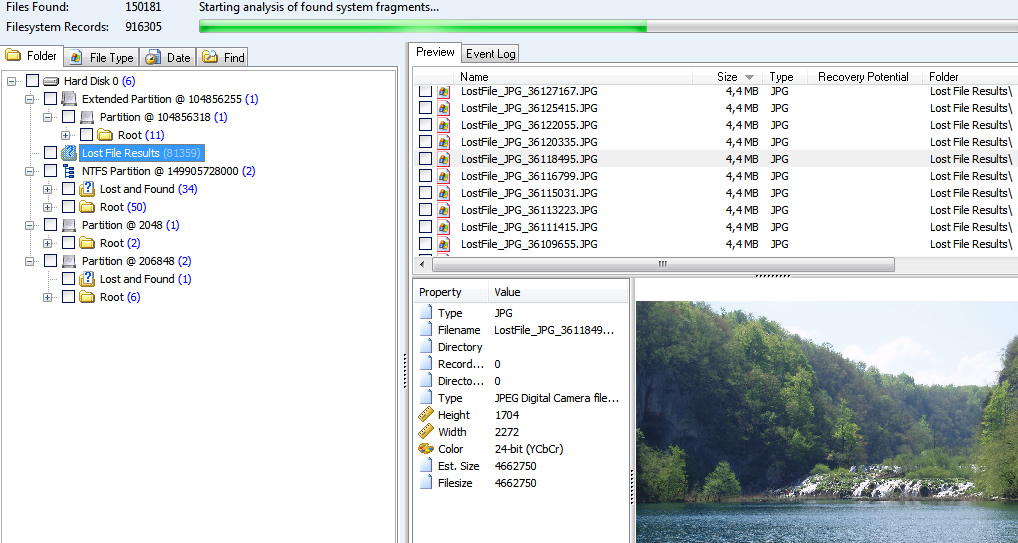This screenshot has width=1018, height=543.
Task: Switch to the Event Log tab
Action: [490, 54]
